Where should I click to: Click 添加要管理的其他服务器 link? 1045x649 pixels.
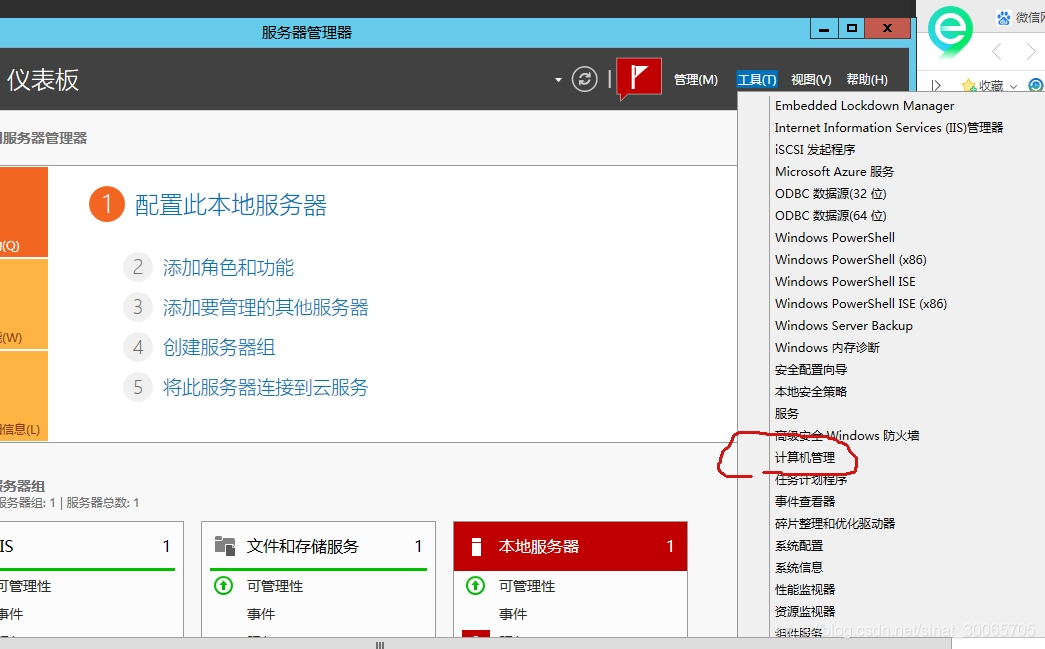click(x=265, y=307)
